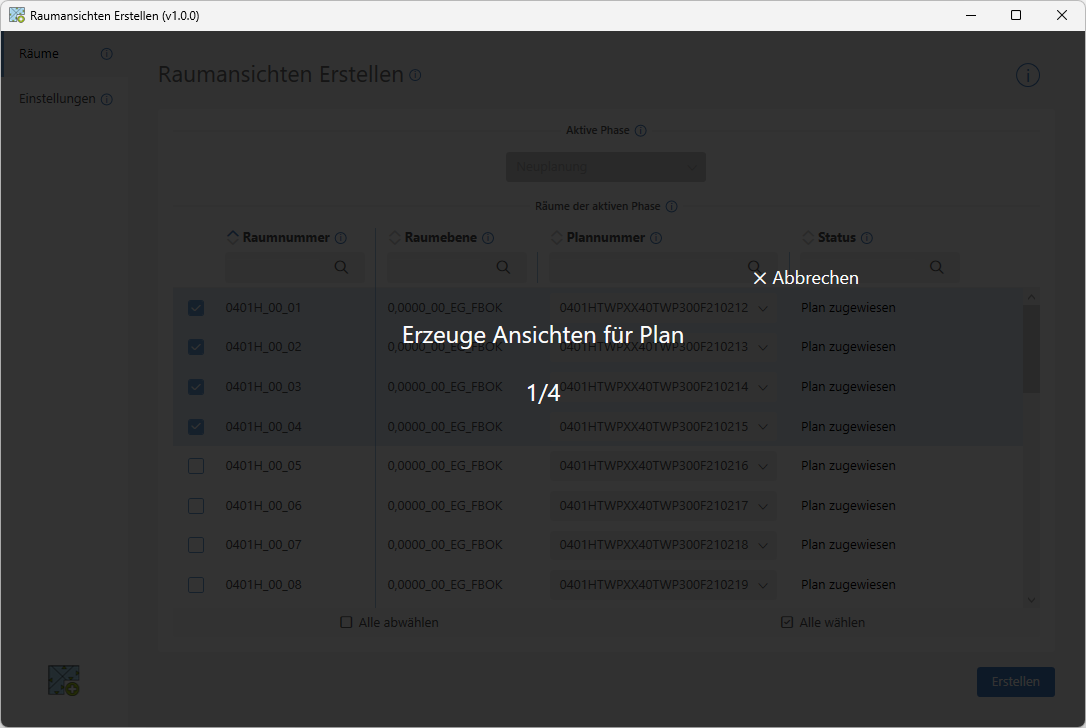Click info icon next to Aktive Phase
The width and height of the screenshot is (1086, 728).
point(641,131)
